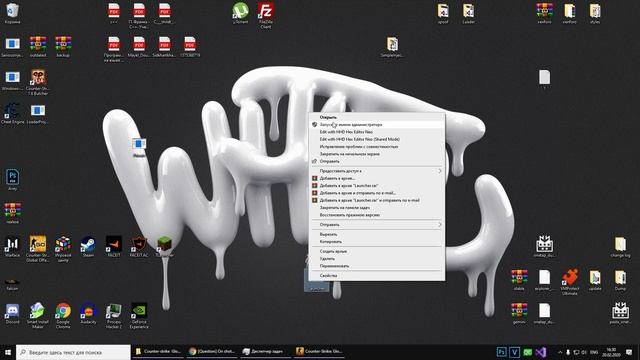
Task: Open the FileZilla Client desktop shortcut
Action: [x=266, y=15]
